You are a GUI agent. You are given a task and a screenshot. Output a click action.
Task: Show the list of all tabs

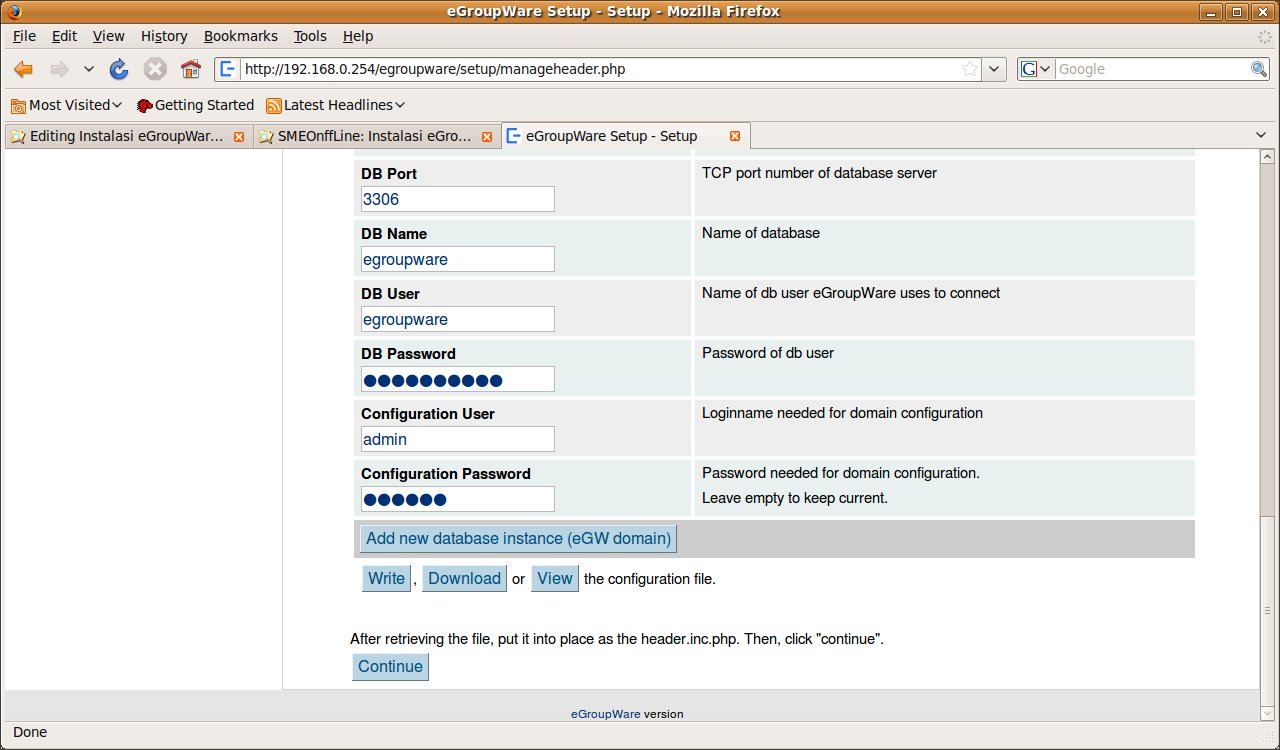(1260, 135)
